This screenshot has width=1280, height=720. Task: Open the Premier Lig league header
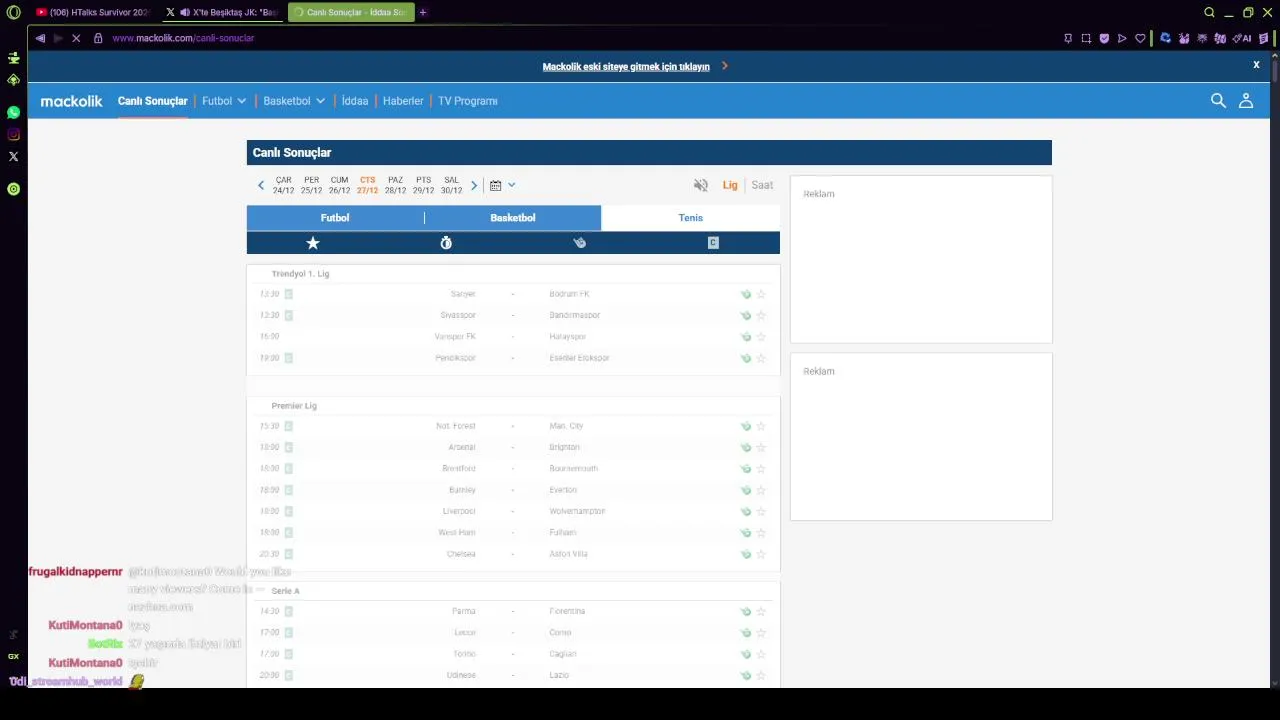[294, 406]
